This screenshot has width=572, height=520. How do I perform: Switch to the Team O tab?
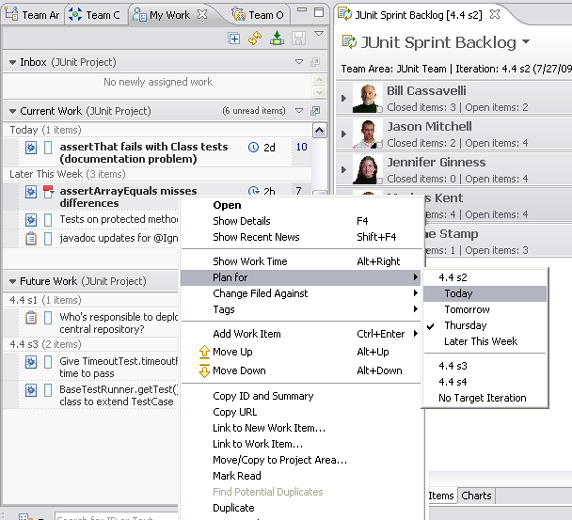(x=258, y=15)
